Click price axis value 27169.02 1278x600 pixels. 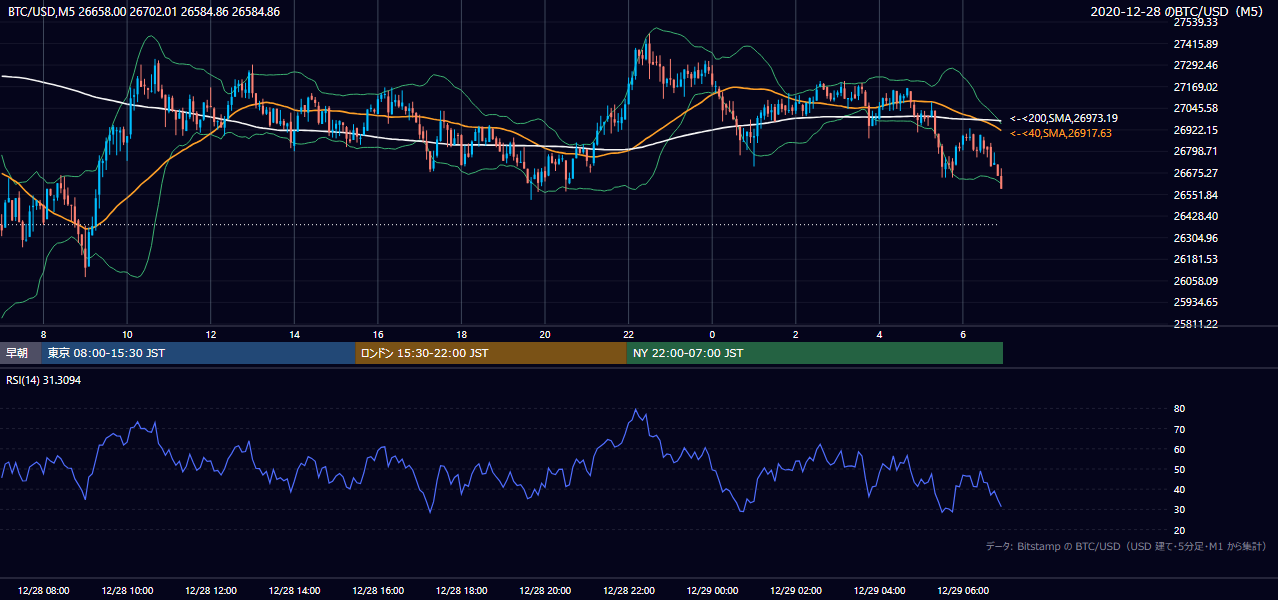pyautogui.click(x=1195, y=87)
